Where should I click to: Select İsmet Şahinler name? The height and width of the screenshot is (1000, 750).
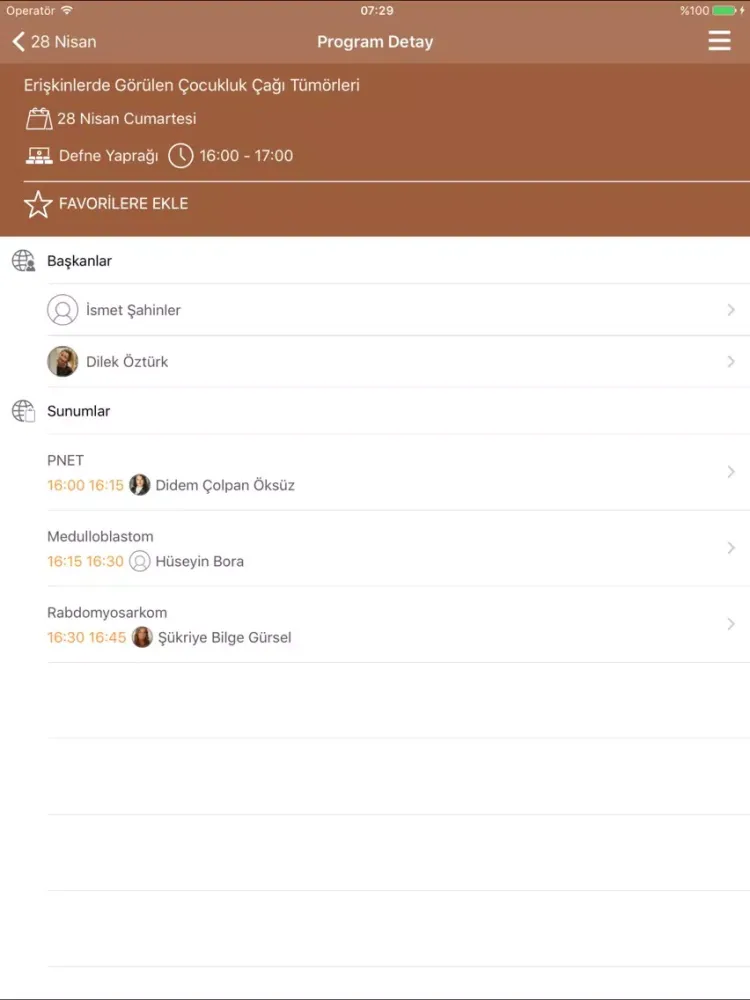133,310
